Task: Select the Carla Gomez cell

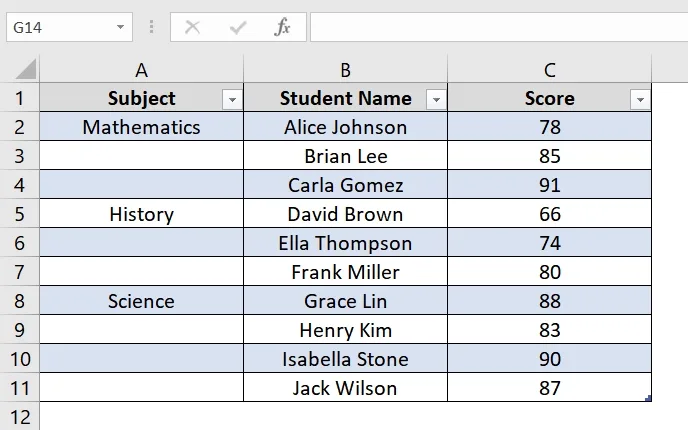Action: point(345,184)
